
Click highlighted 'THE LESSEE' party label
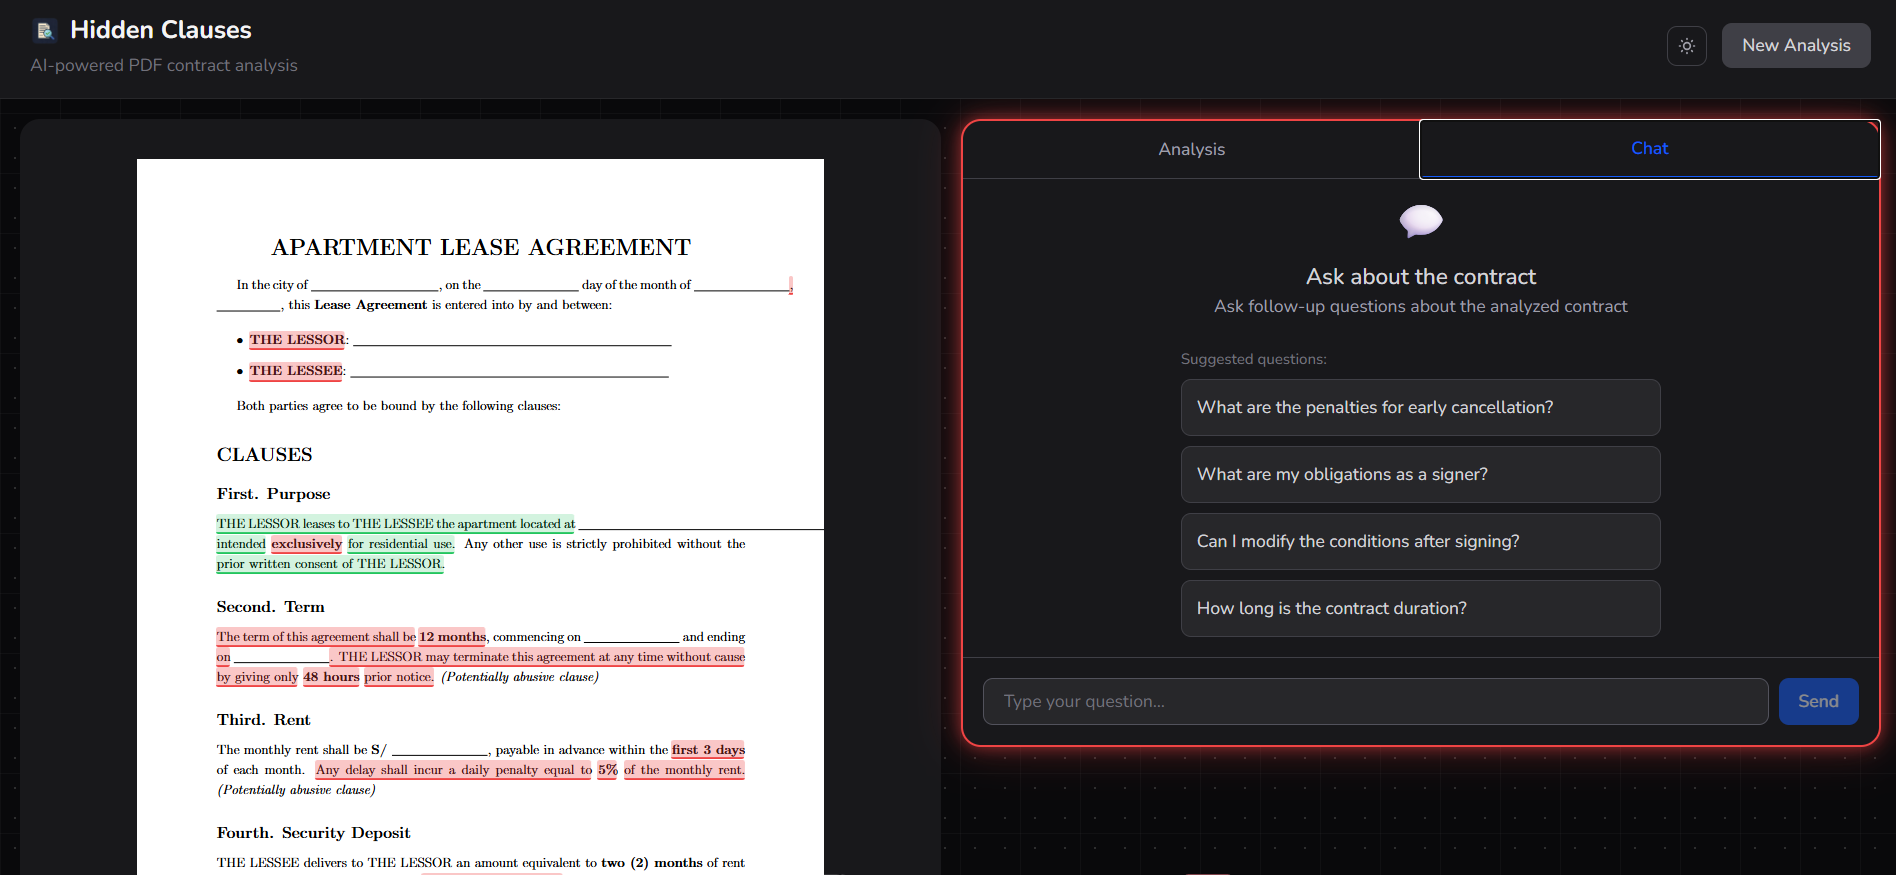(x=296, y=371)
